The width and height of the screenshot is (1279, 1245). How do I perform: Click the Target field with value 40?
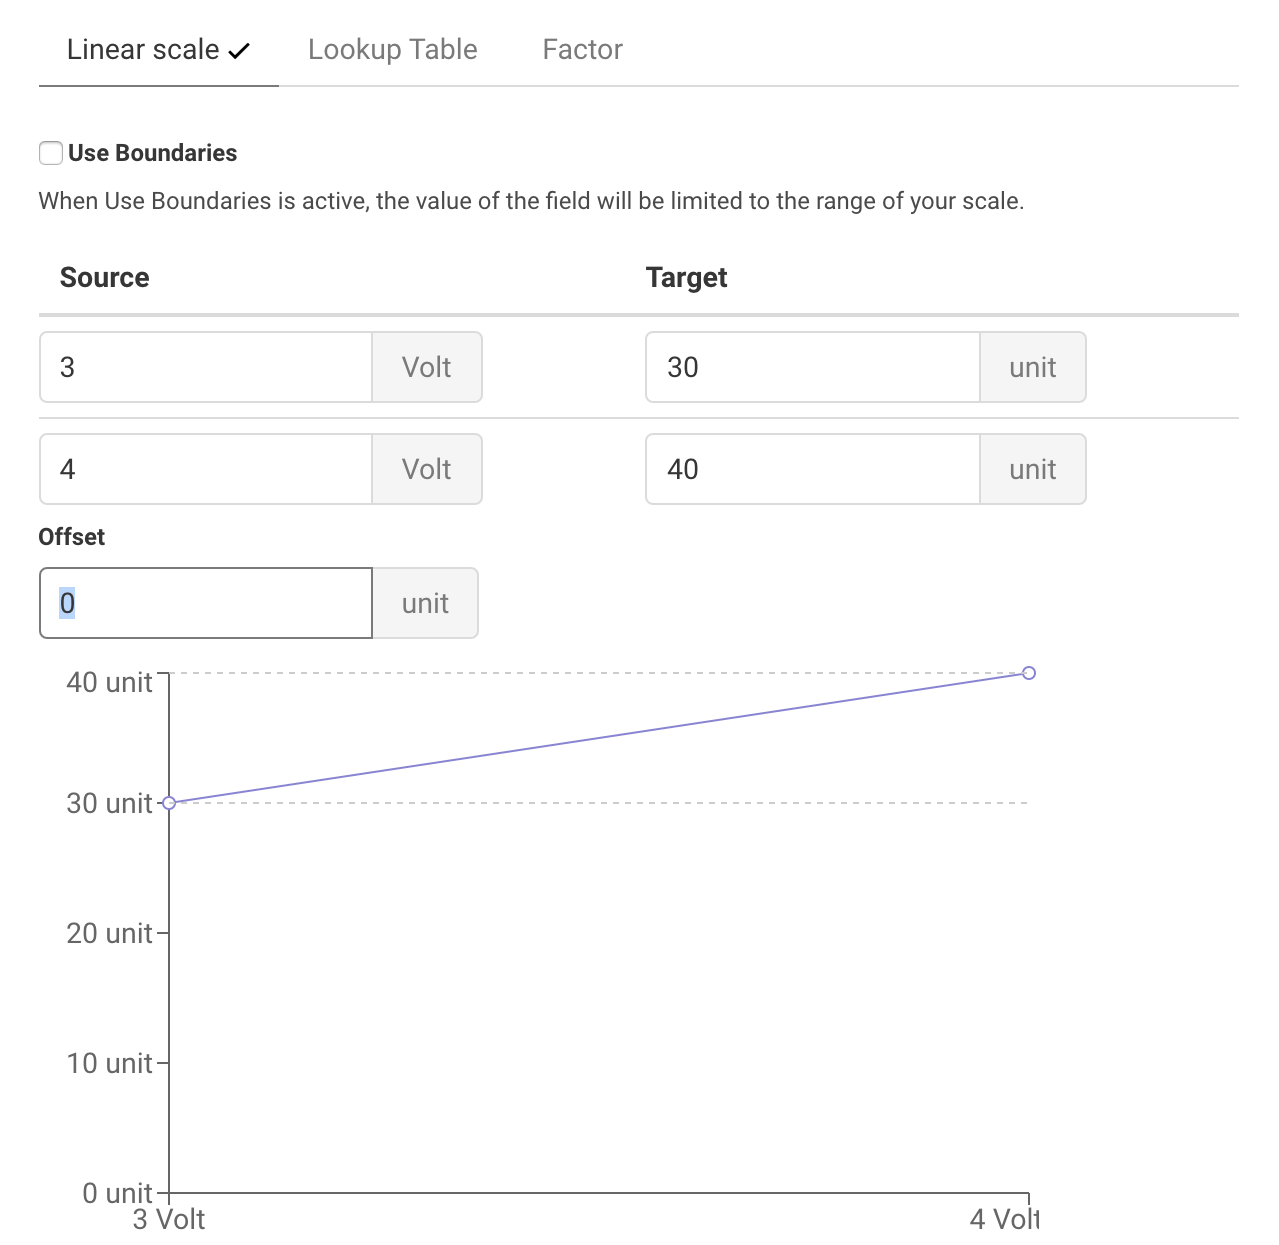click(813, 469)
